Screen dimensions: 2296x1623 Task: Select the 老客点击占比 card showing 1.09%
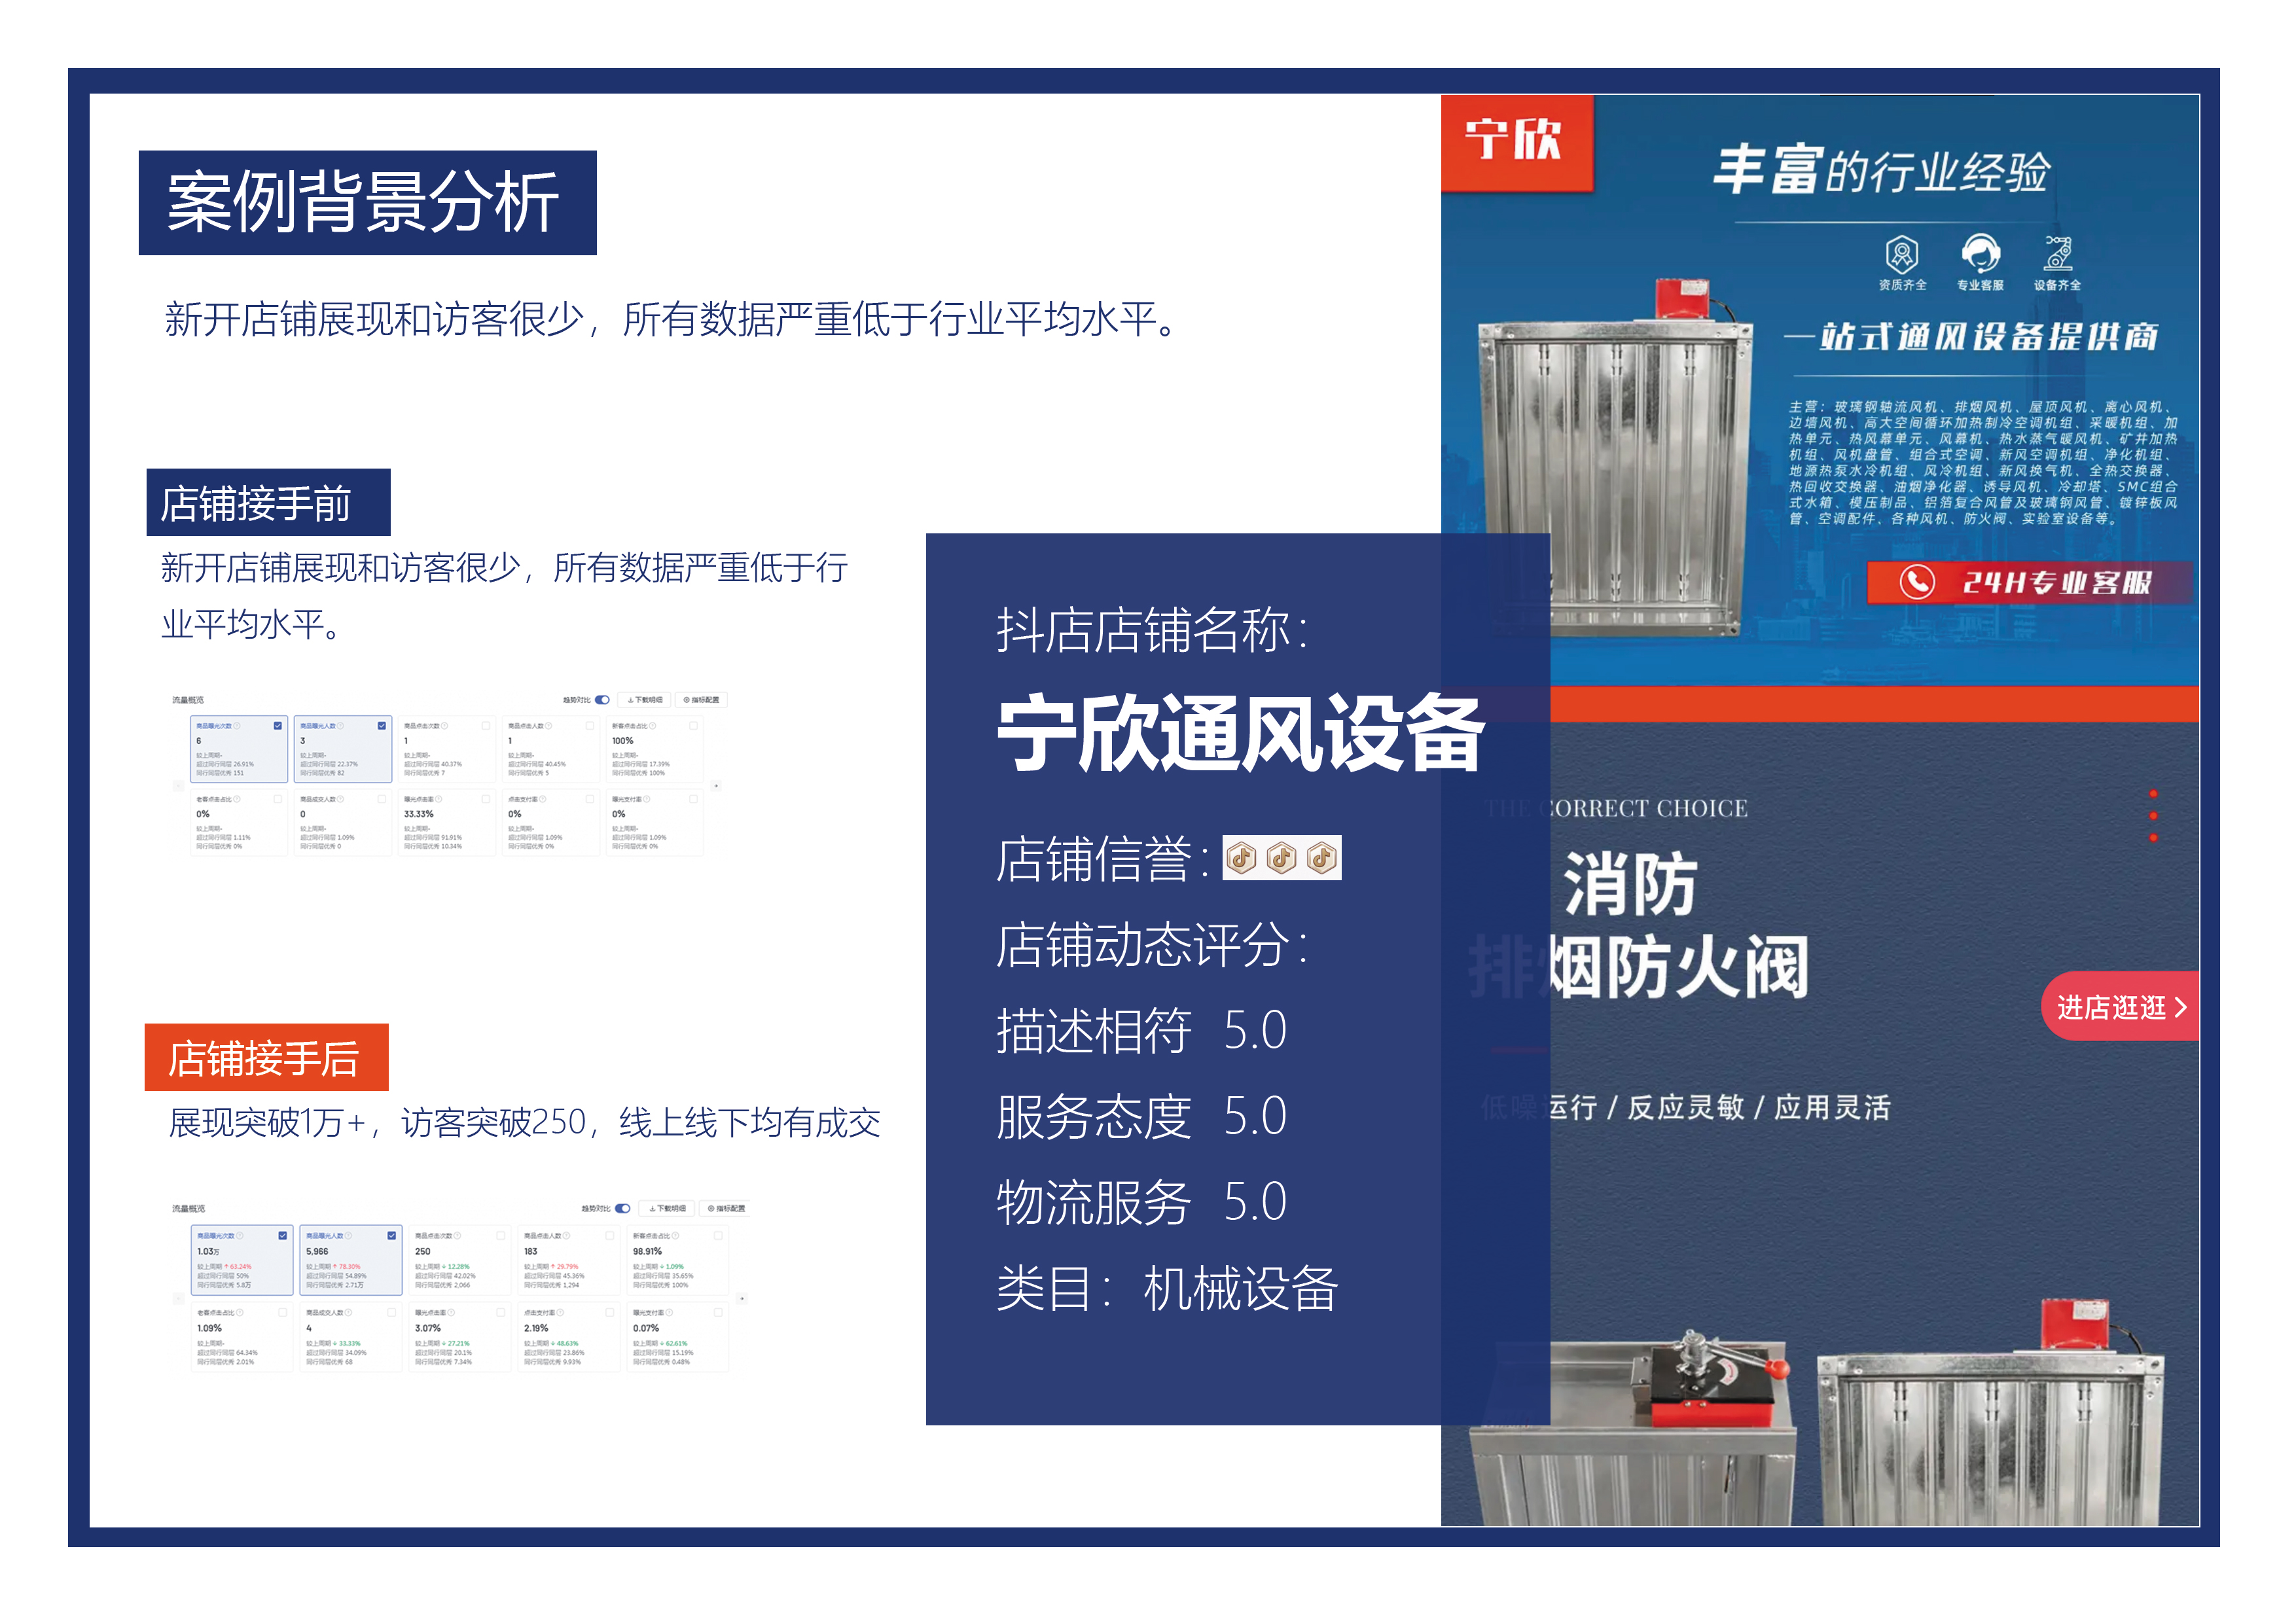click(242, 1336)
